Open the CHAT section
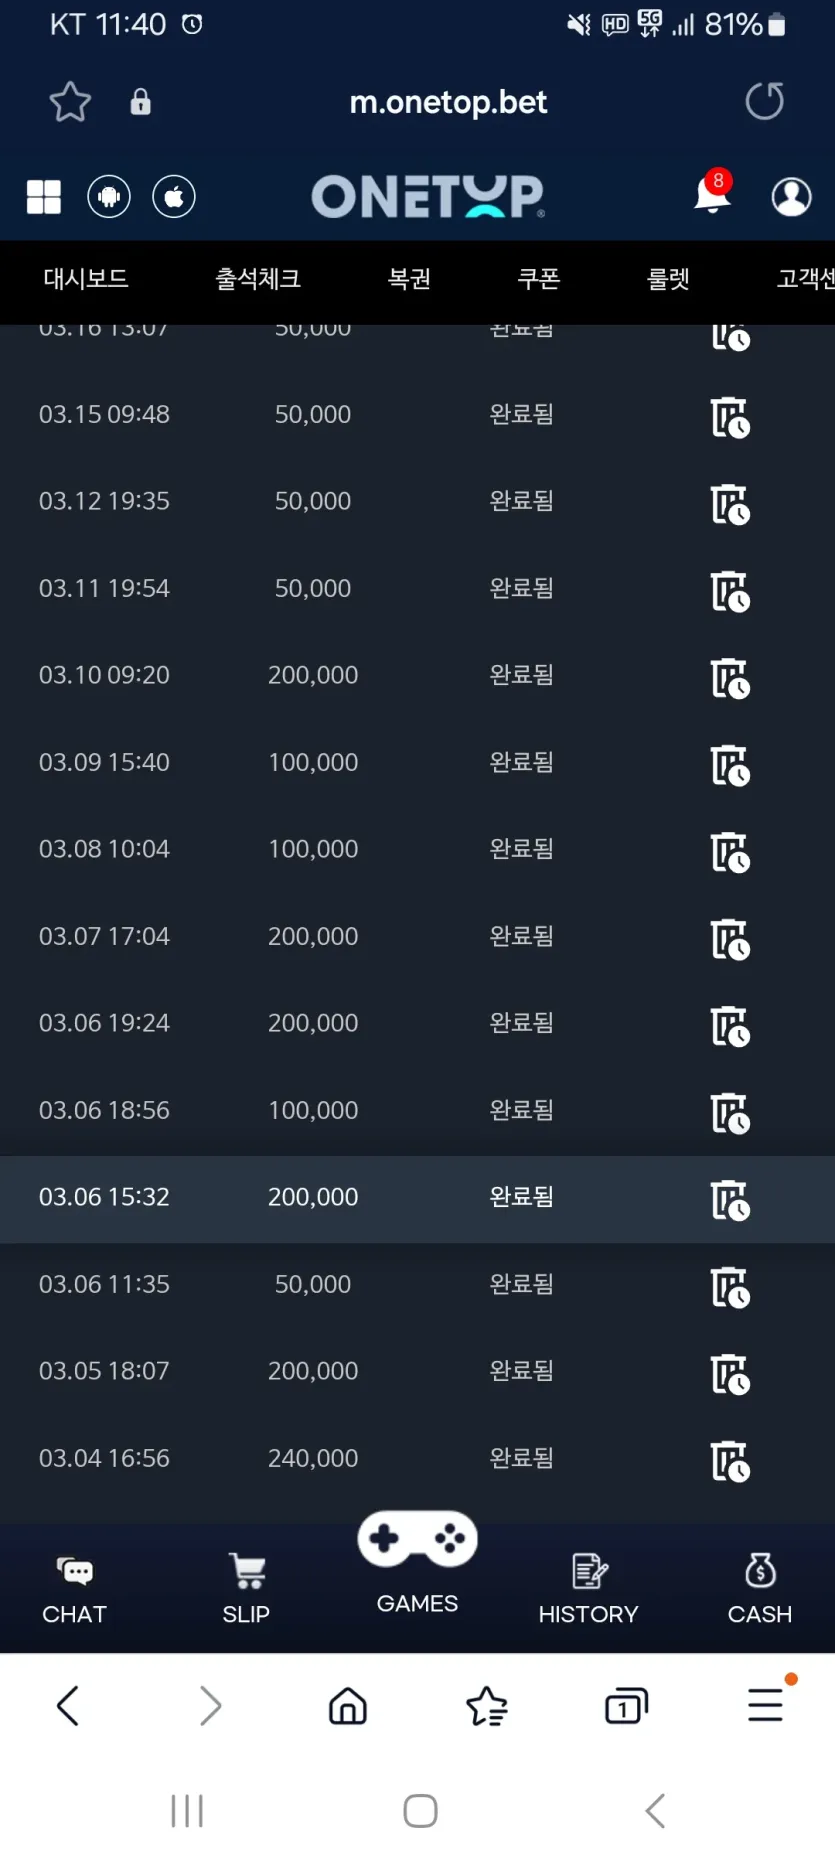The height and width of the screenshot is (1862, 835). [x=74, y=1590]
